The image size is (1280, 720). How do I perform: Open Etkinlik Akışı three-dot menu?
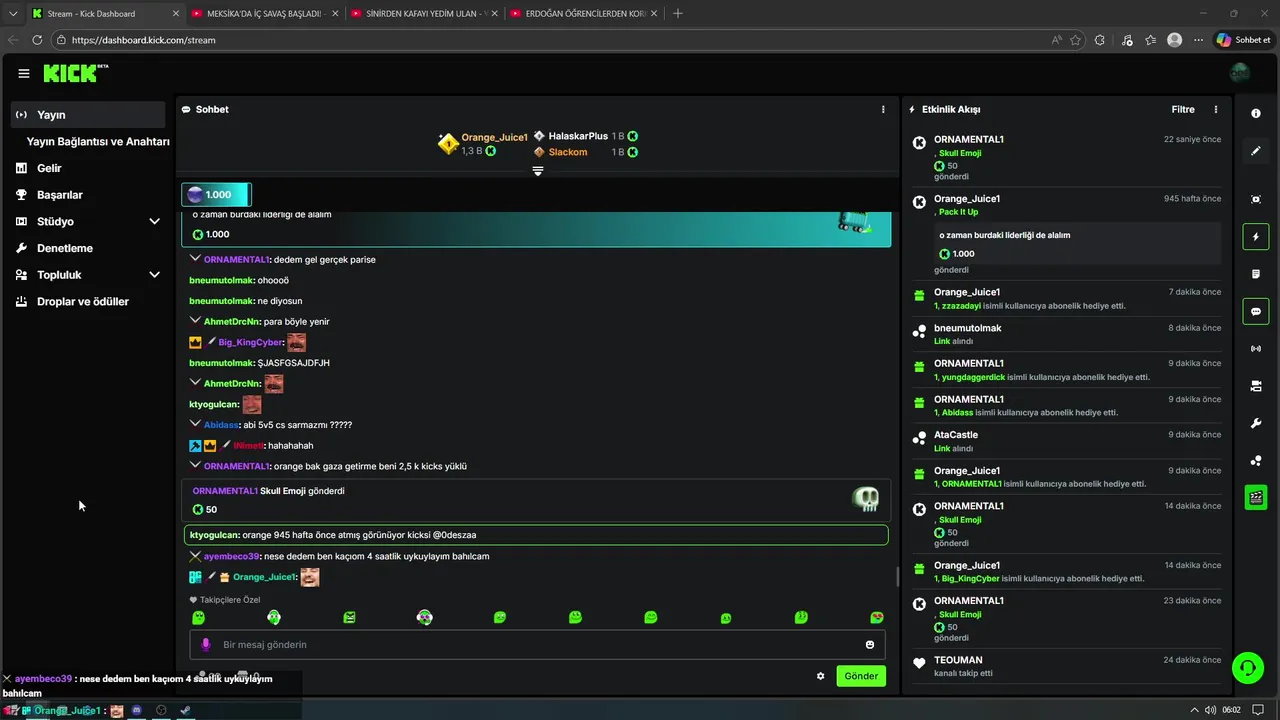click(1216, 109)
